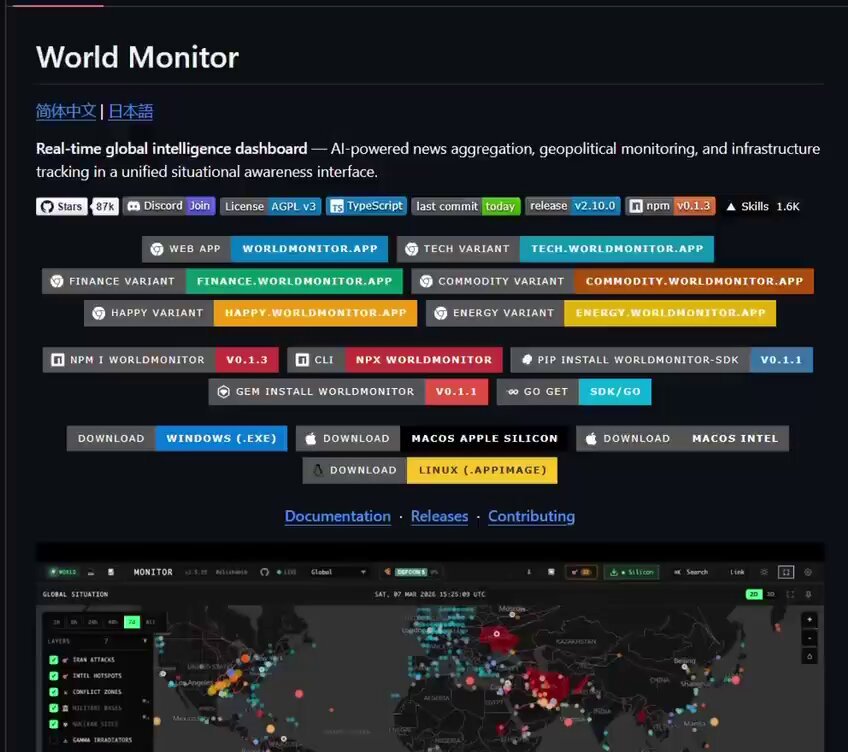Select the 2D map view toggle
The image size is (848, 752).
(753, 594)
